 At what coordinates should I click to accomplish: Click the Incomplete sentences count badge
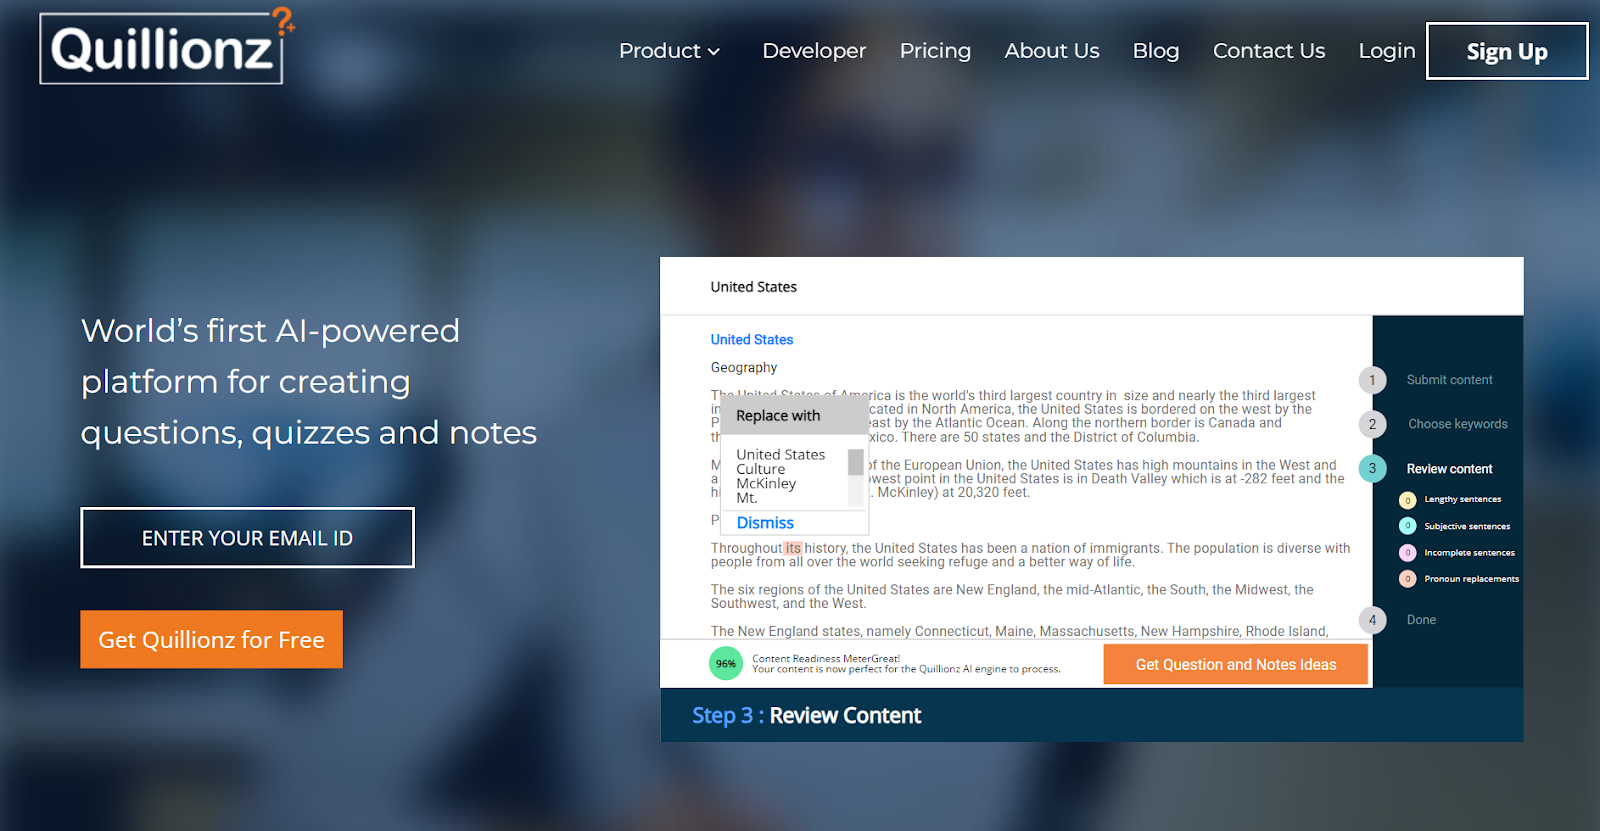point(1407,552)
